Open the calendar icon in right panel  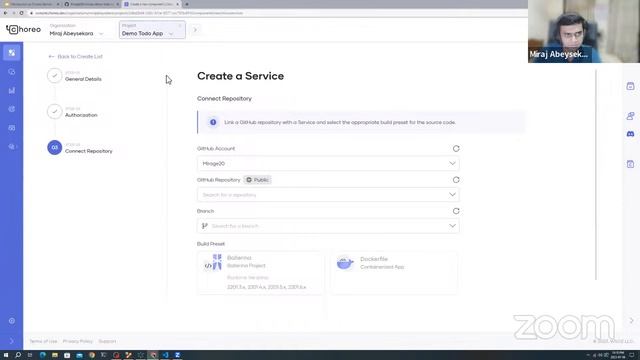tap(630, 86)
